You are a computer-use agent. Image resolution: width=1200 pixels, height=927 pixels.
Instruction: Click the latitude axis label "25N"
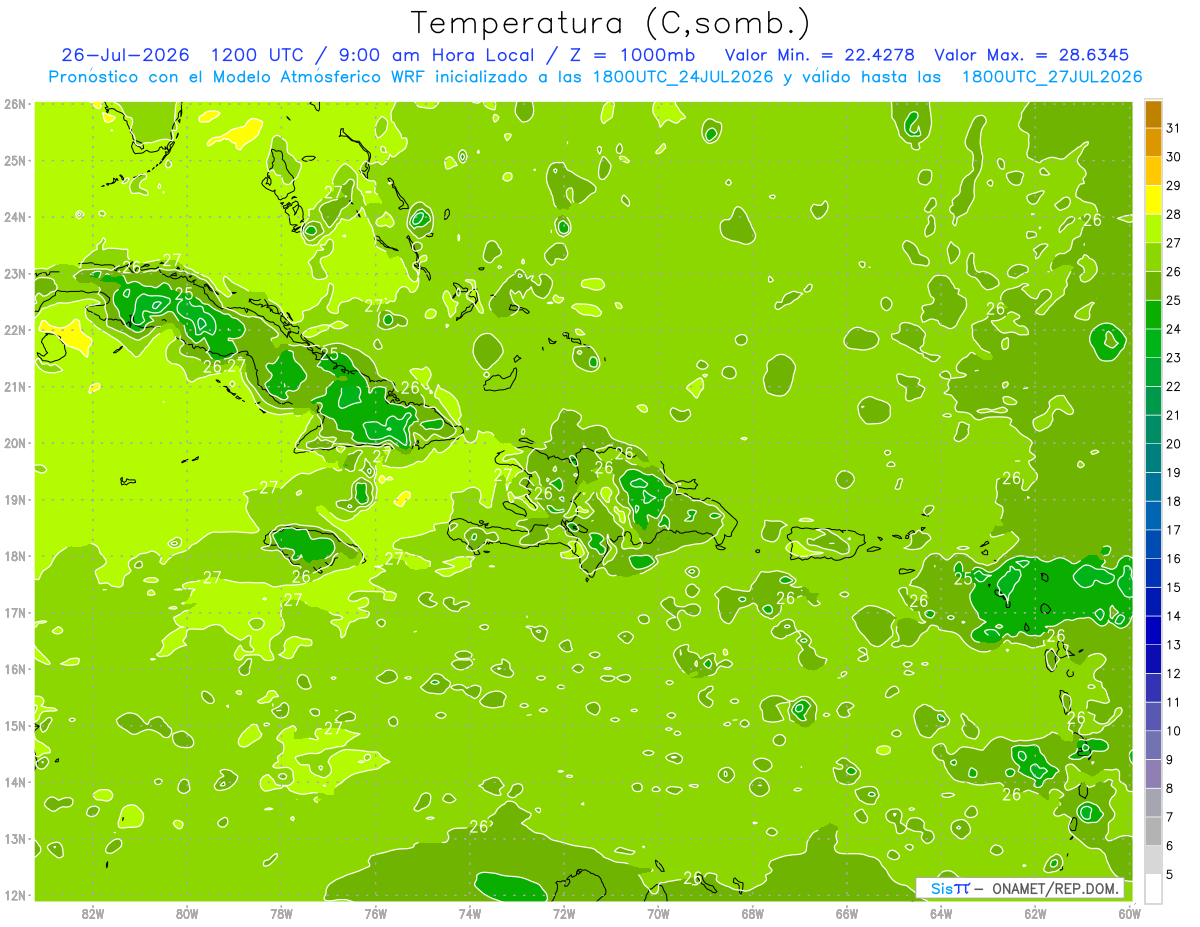(x=15, y=160)
